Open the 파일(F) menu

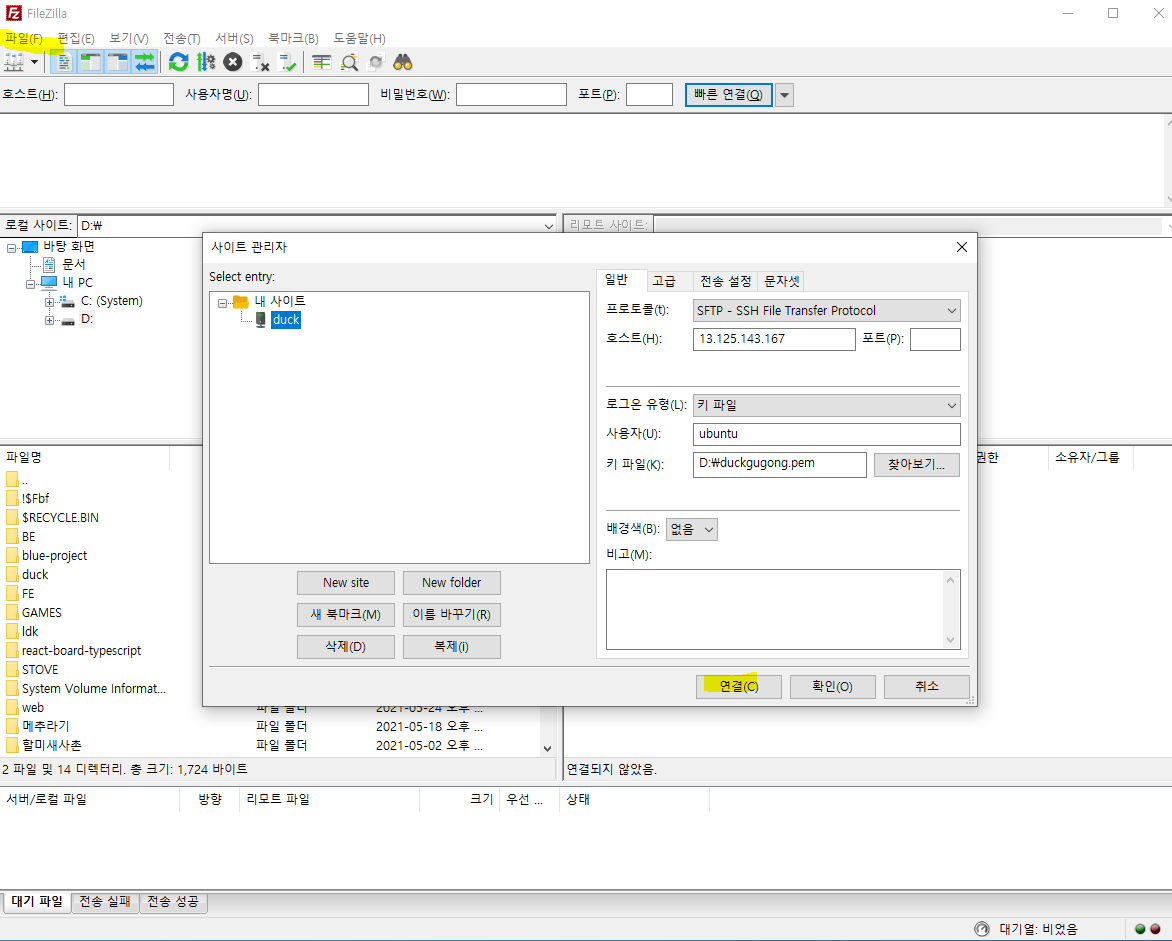[23, 38]
